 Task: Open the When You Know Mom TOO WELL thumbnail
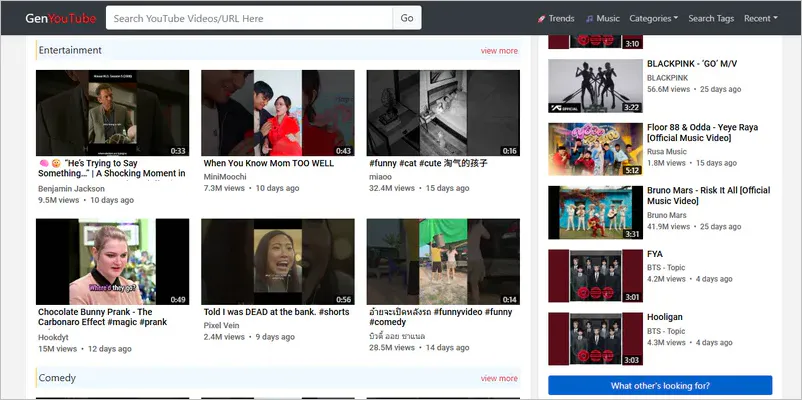(278, 113)
